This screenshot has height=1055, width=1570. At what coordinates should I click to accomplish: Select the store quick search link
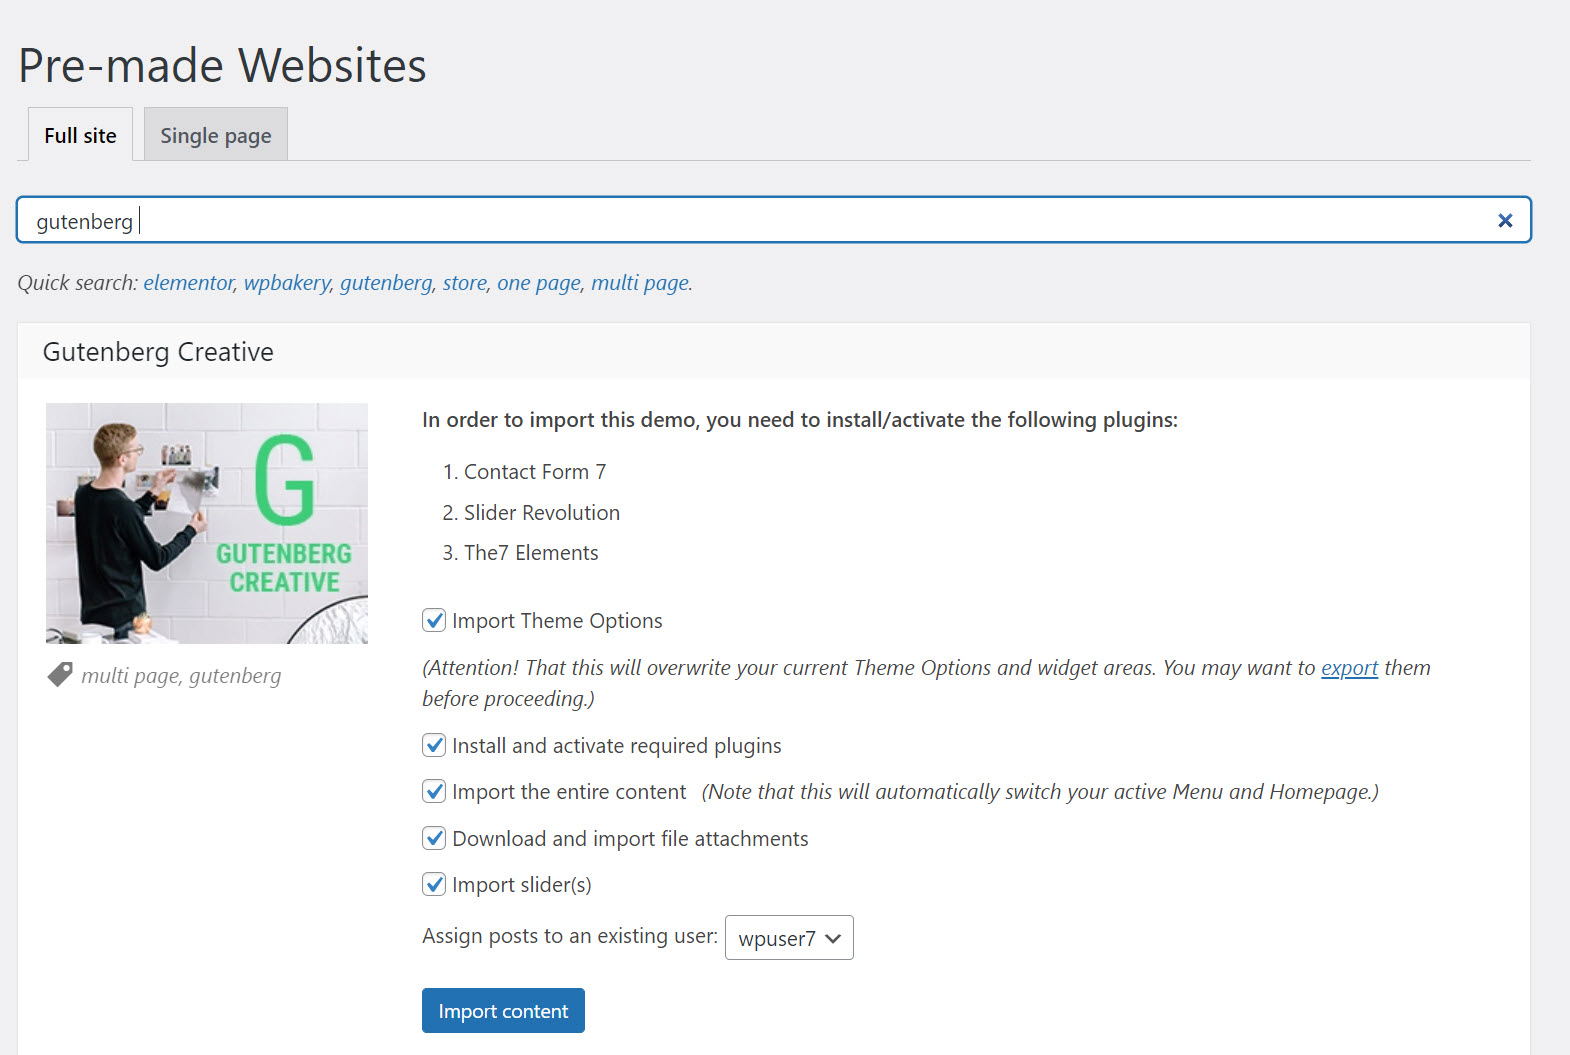(x=465, y=283)
